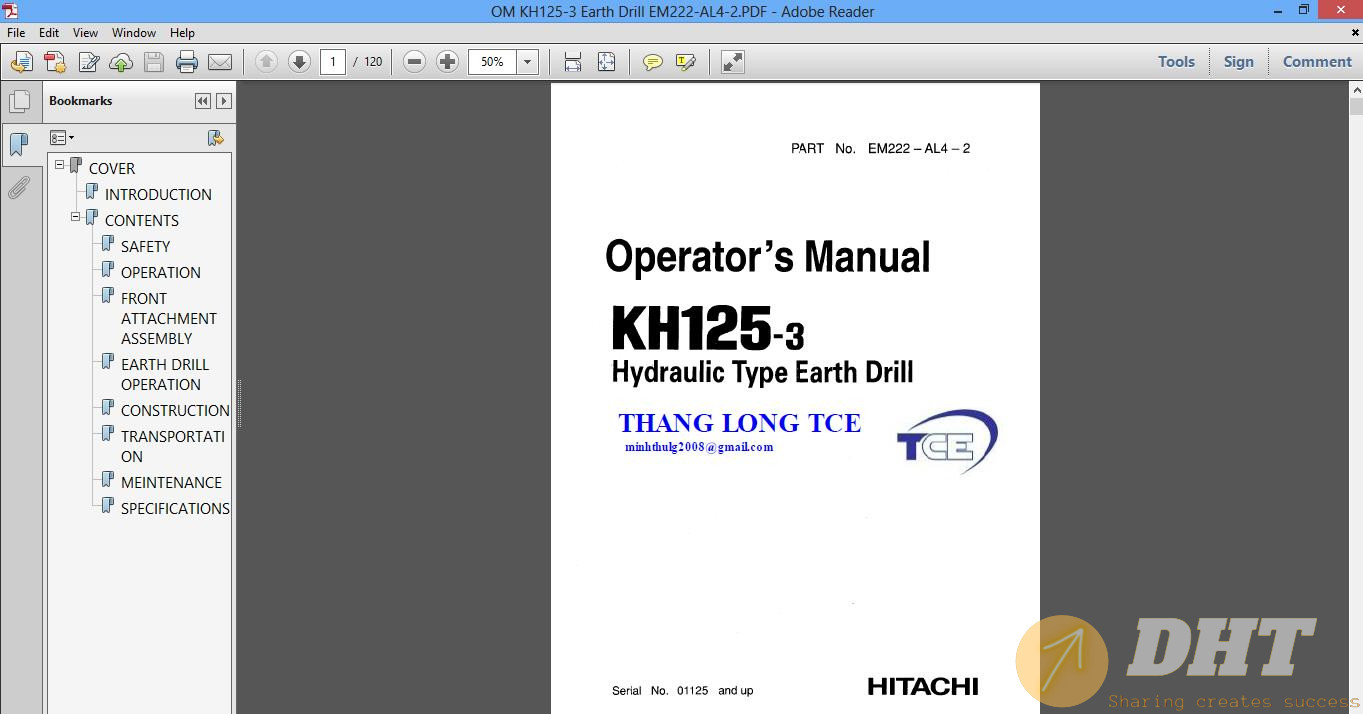
Task: Click the Send email envelope icon
Action: (220, 62)
